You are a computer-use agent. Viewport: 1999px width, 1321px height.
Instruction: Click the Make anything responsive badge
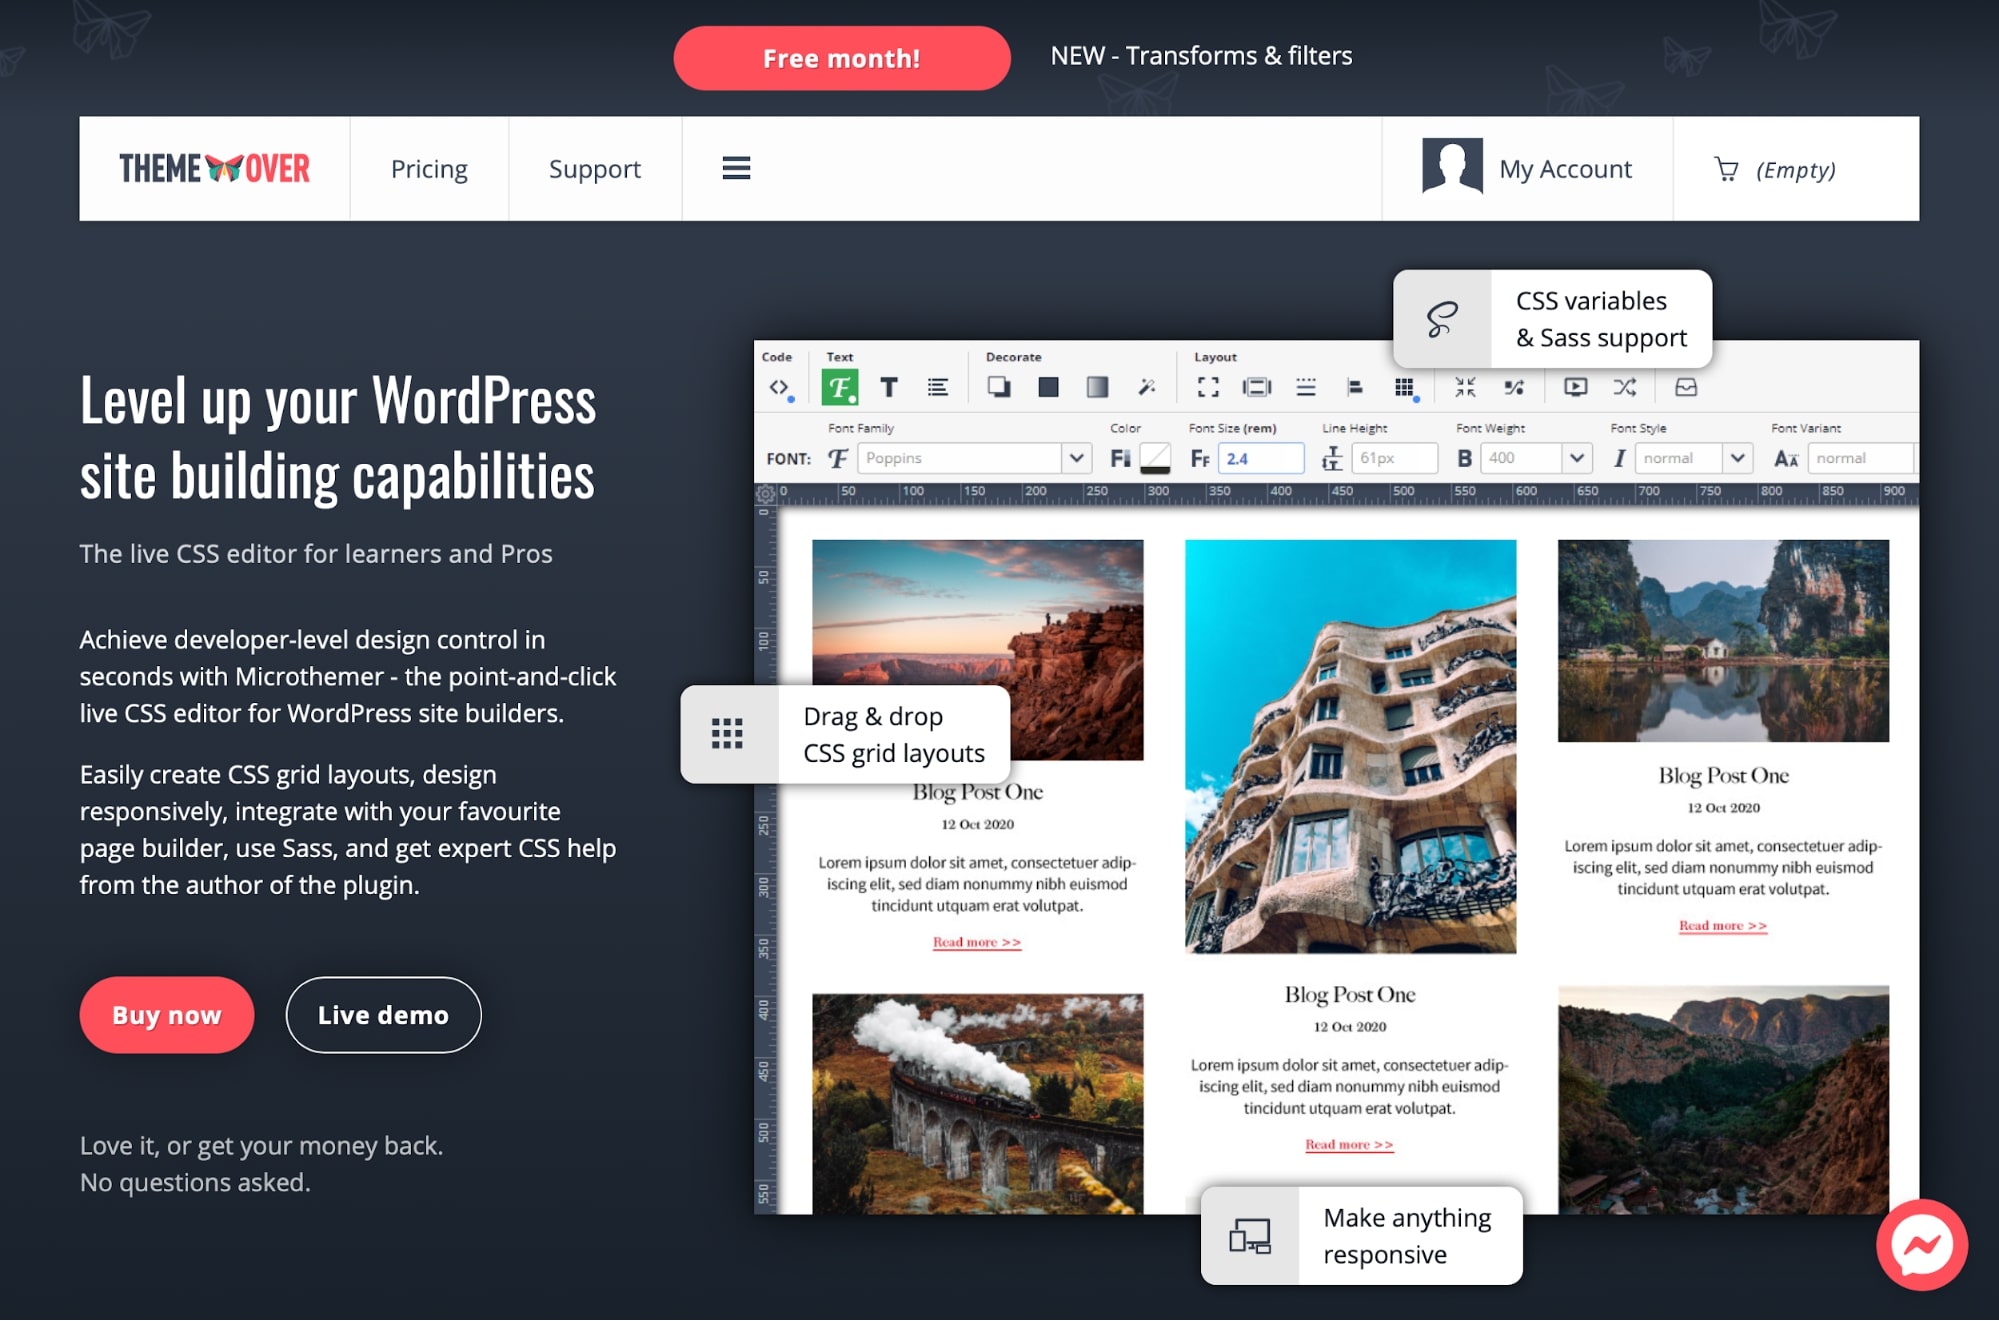click(1361, 1236)
